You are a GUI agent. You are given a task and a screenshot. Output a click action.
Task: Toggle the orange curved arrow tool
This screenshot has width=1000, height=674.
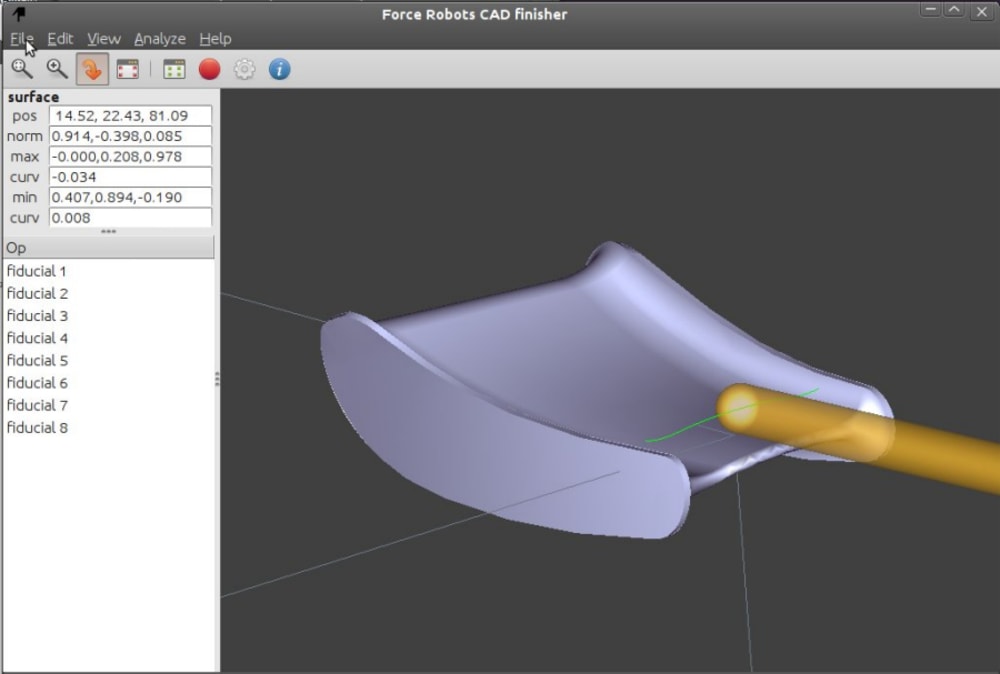[x=92, y=69]
